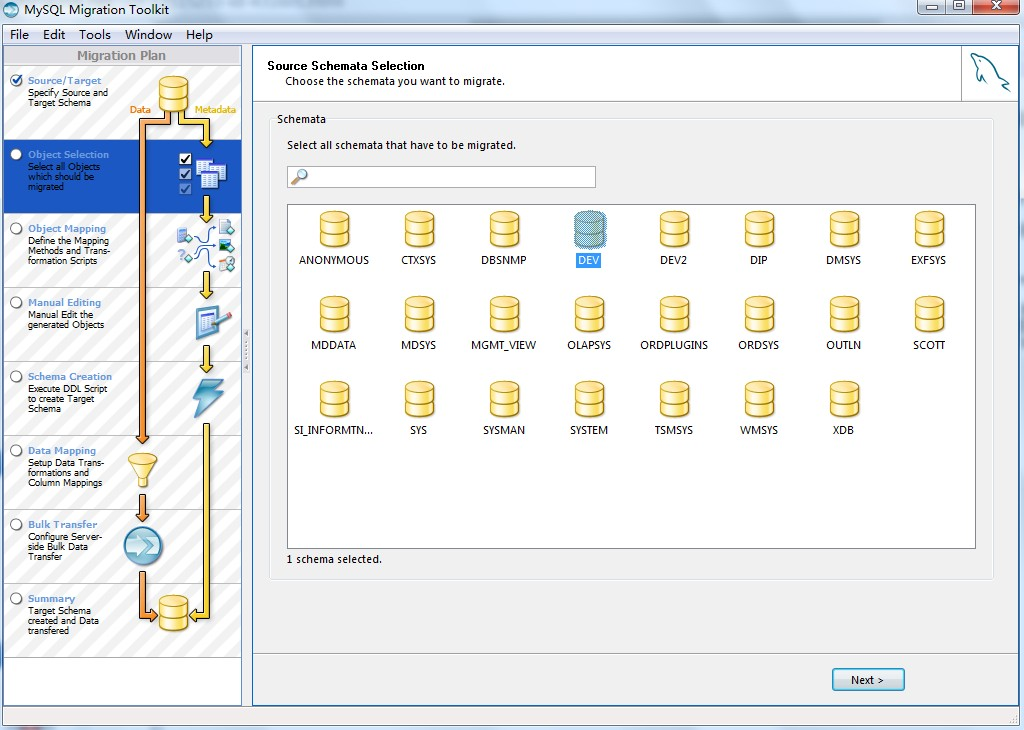Select the TSMSYS schema icon

(x=674, y=399)
